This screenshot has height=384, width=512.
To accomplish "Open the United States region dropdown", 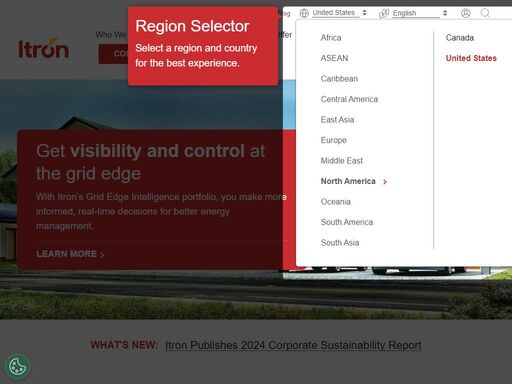I will [x=339, y=13].
